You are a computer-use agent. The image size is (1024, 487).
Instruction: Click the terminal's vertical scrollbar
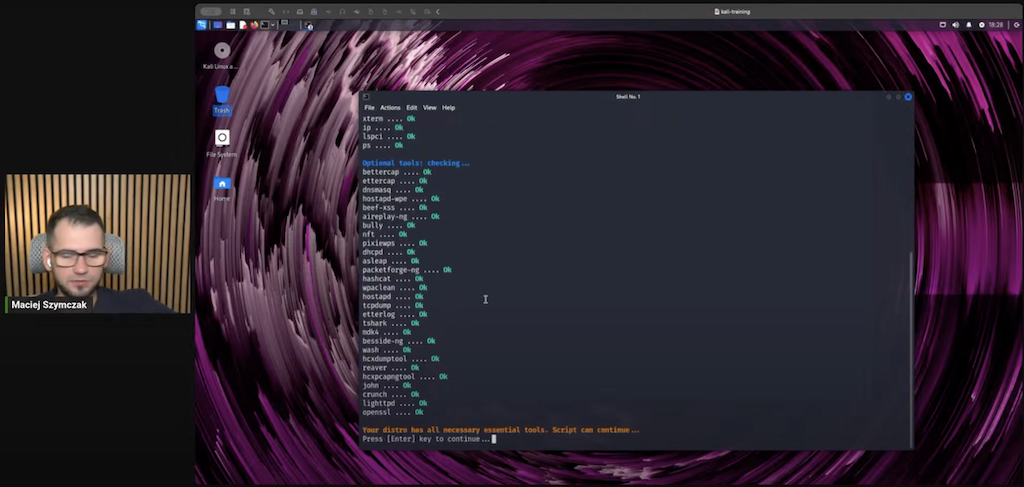pos(910,350)
